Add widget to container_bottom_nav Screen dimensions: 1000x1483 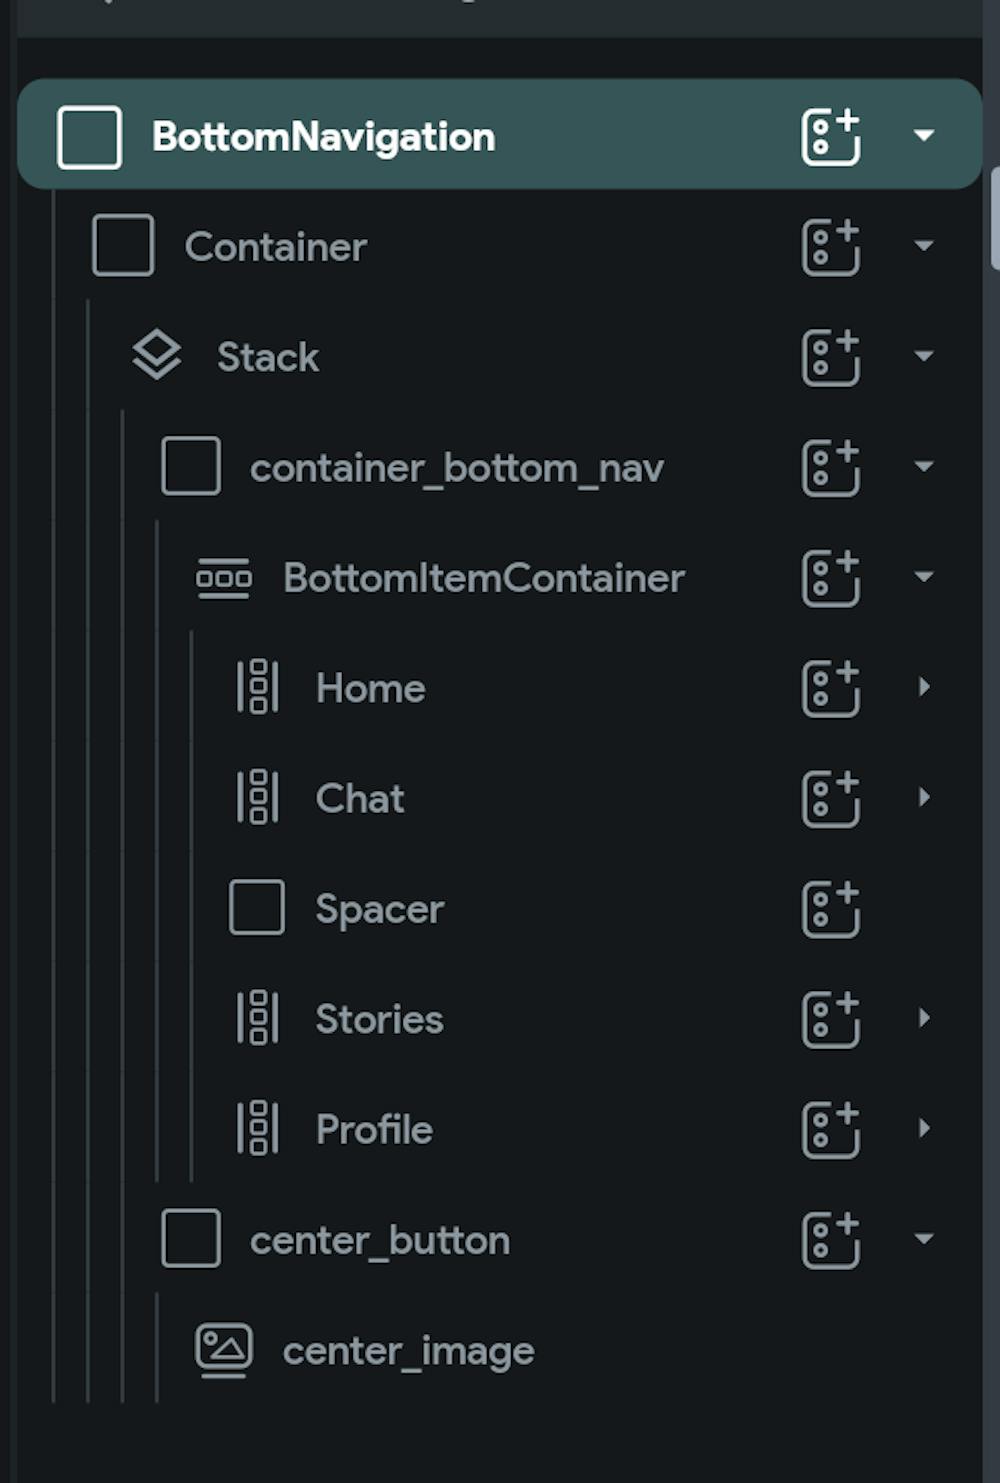pyautogui.click(x=830, y=468)
